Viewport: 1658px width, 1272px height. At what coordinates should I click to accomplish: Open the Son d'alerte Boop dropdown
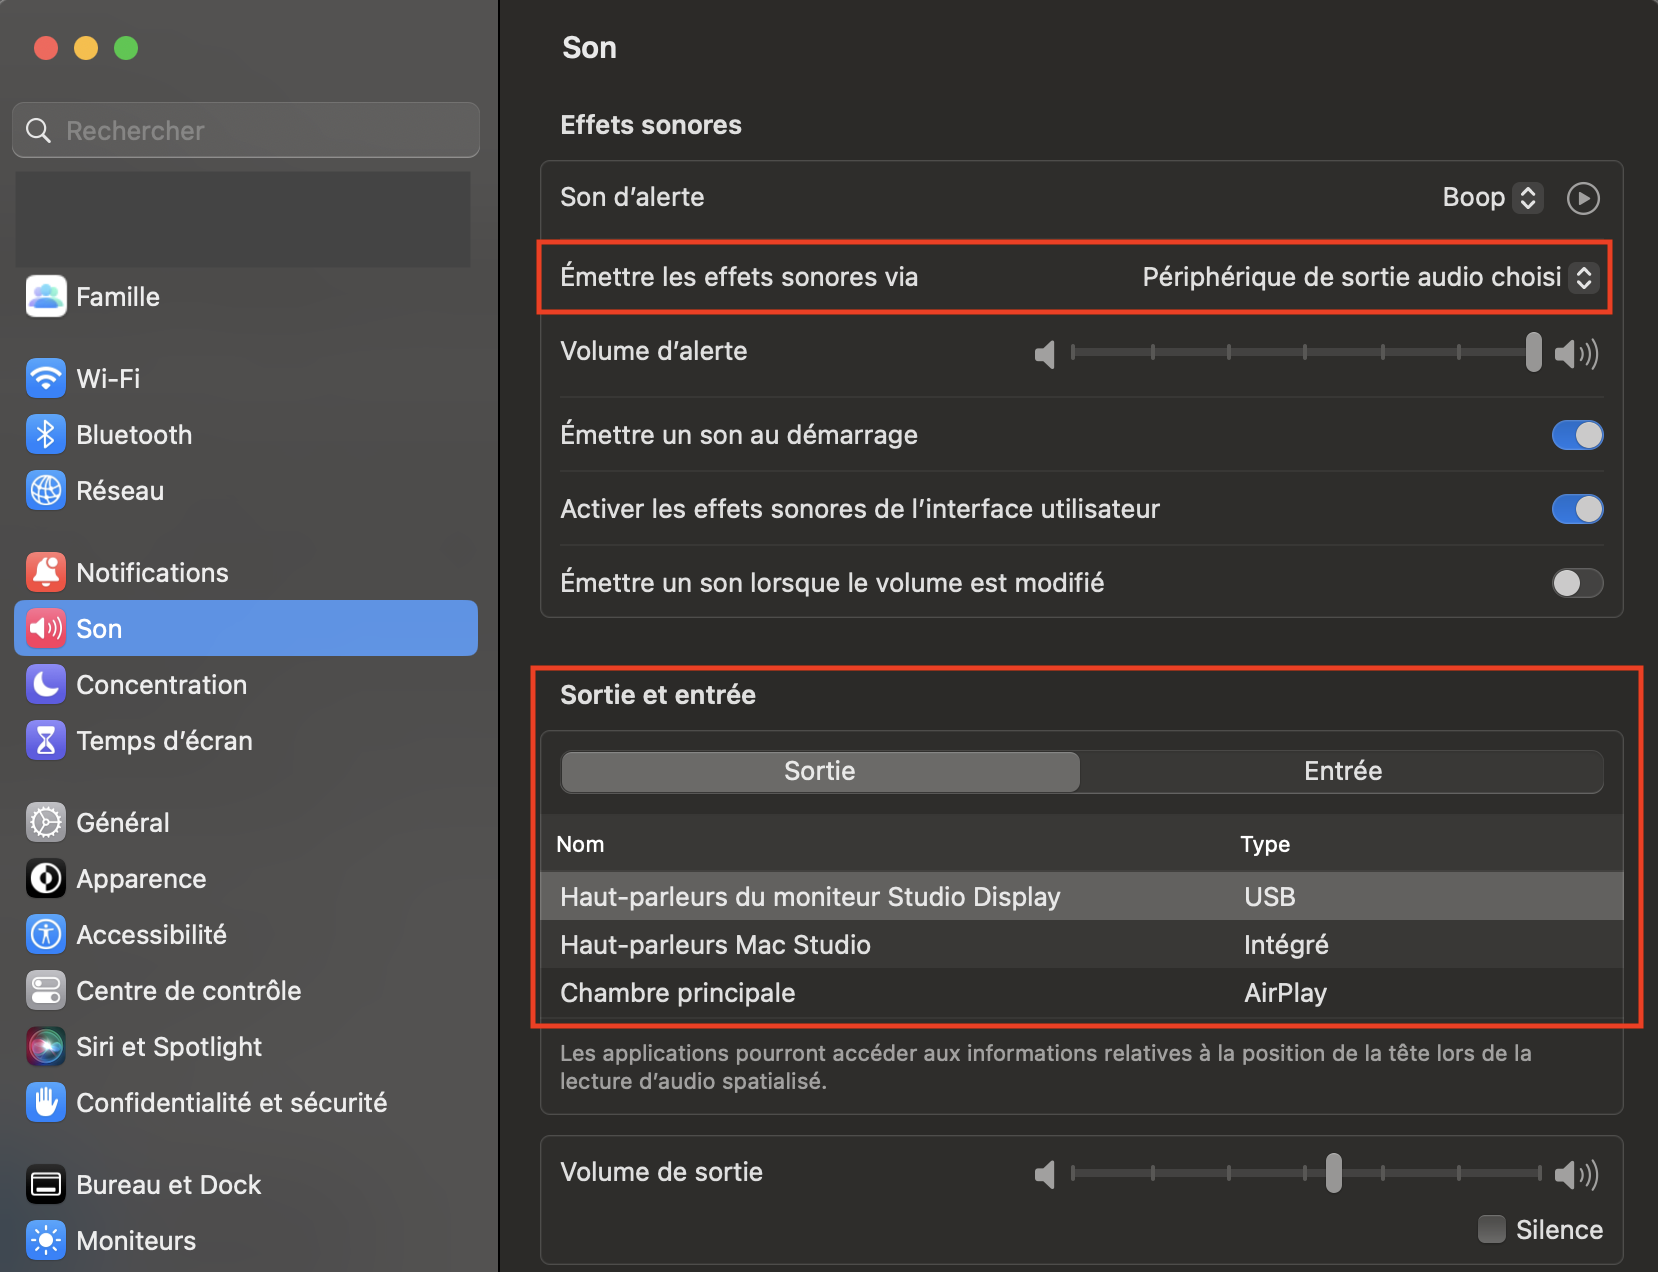(x=1492, y=198)
